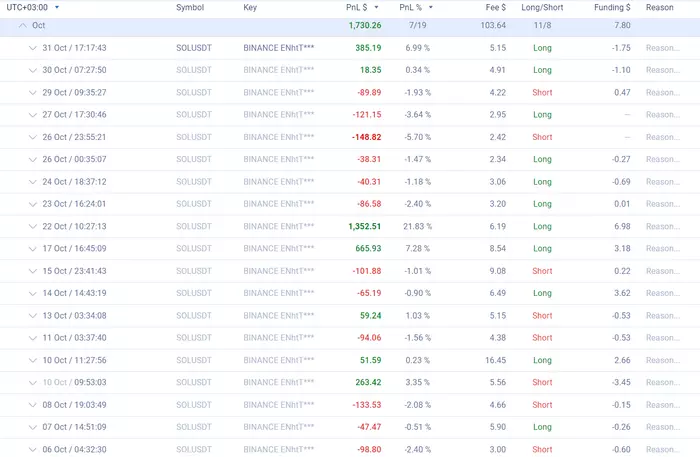Edit Reason field for 17 Oct trade

663,249
